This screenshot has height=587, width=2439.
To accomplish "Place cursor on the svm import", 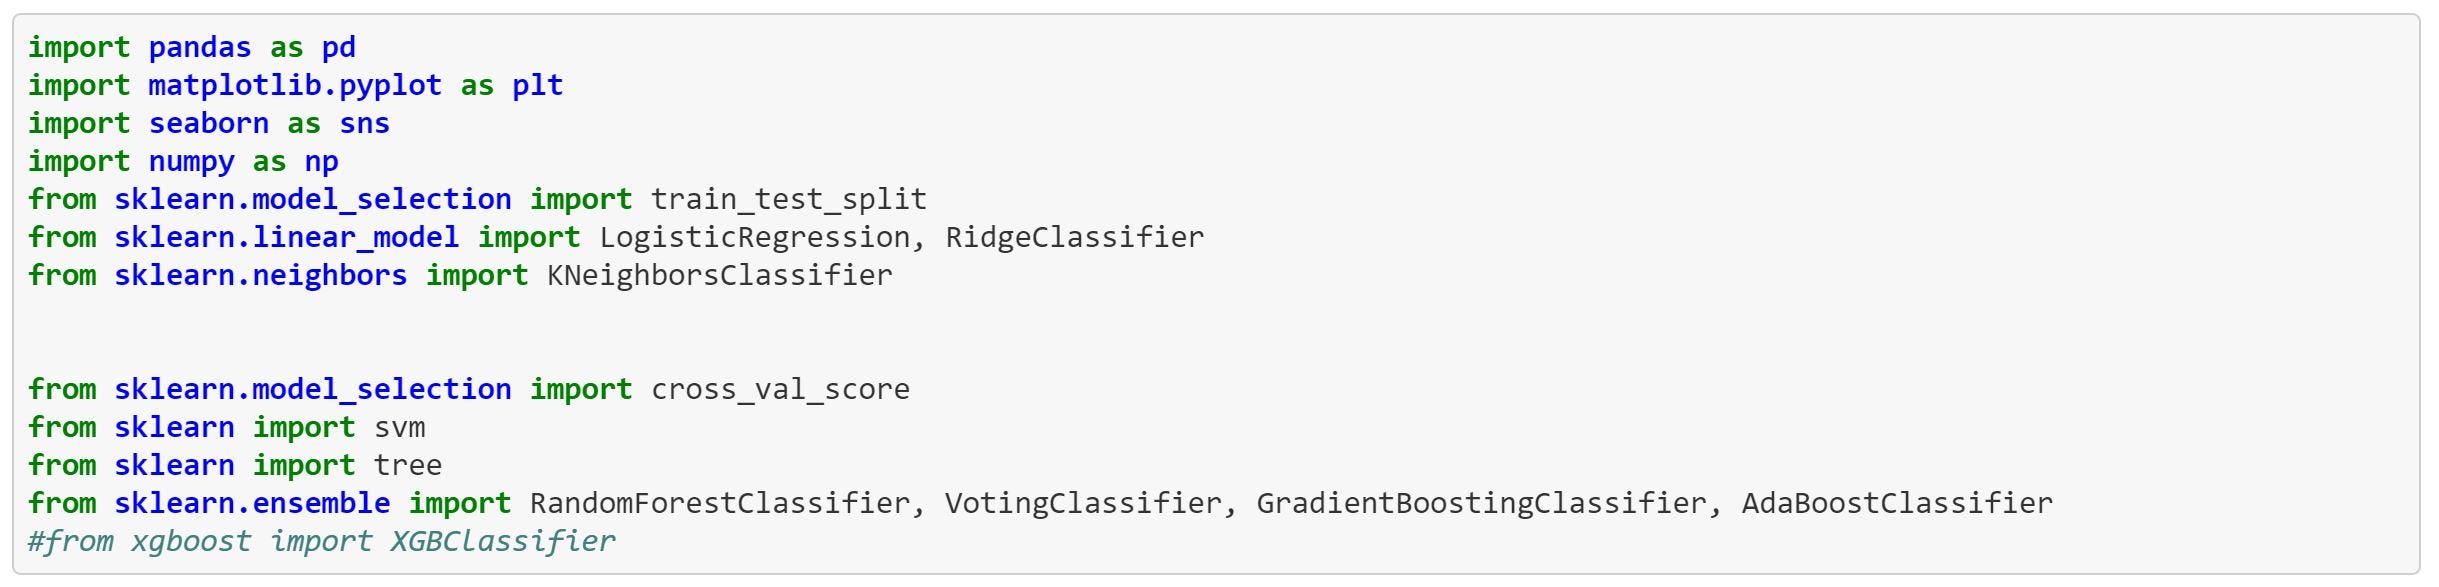I will 399,428.
